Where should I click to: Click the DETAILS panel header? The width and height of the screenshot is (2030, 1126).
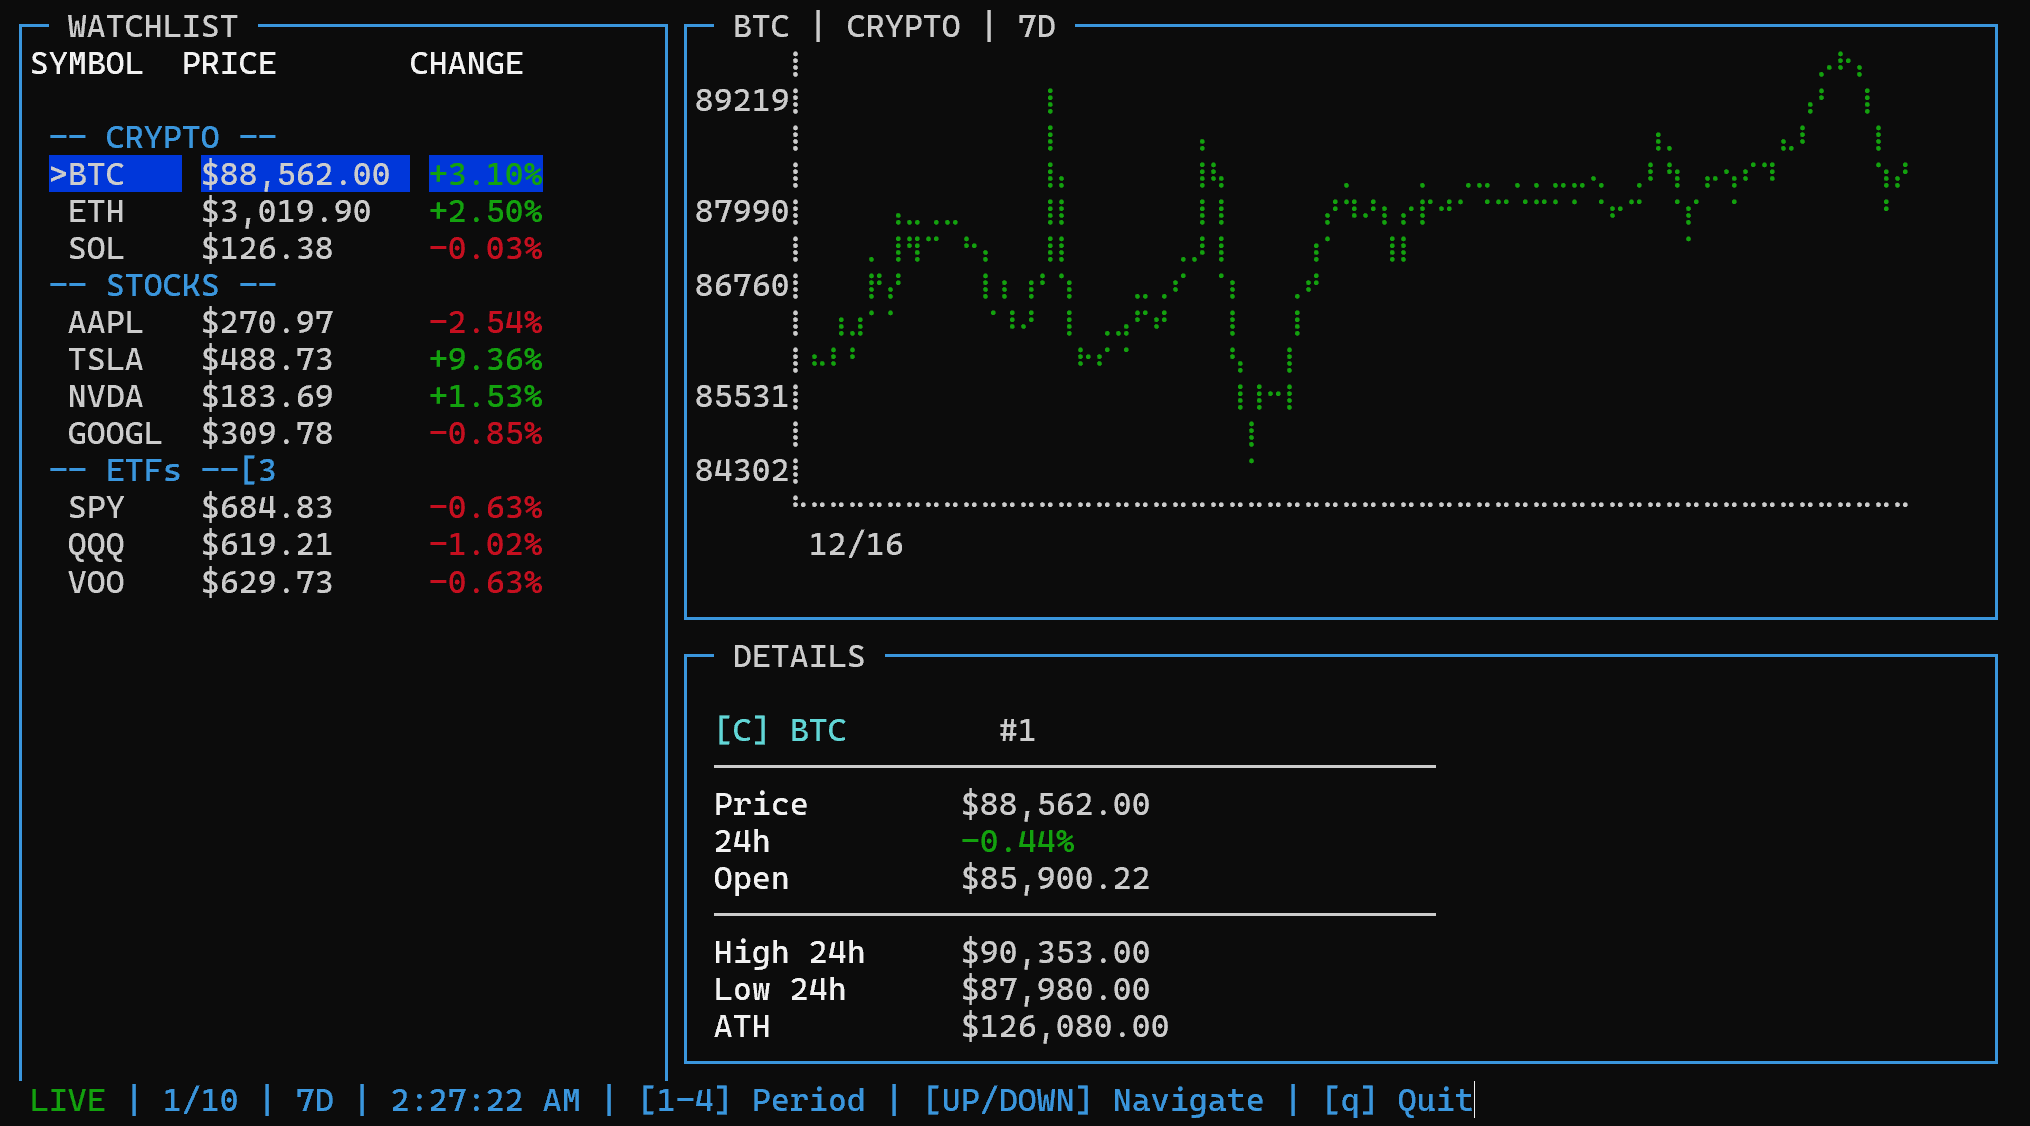click(x=799, y=656)
